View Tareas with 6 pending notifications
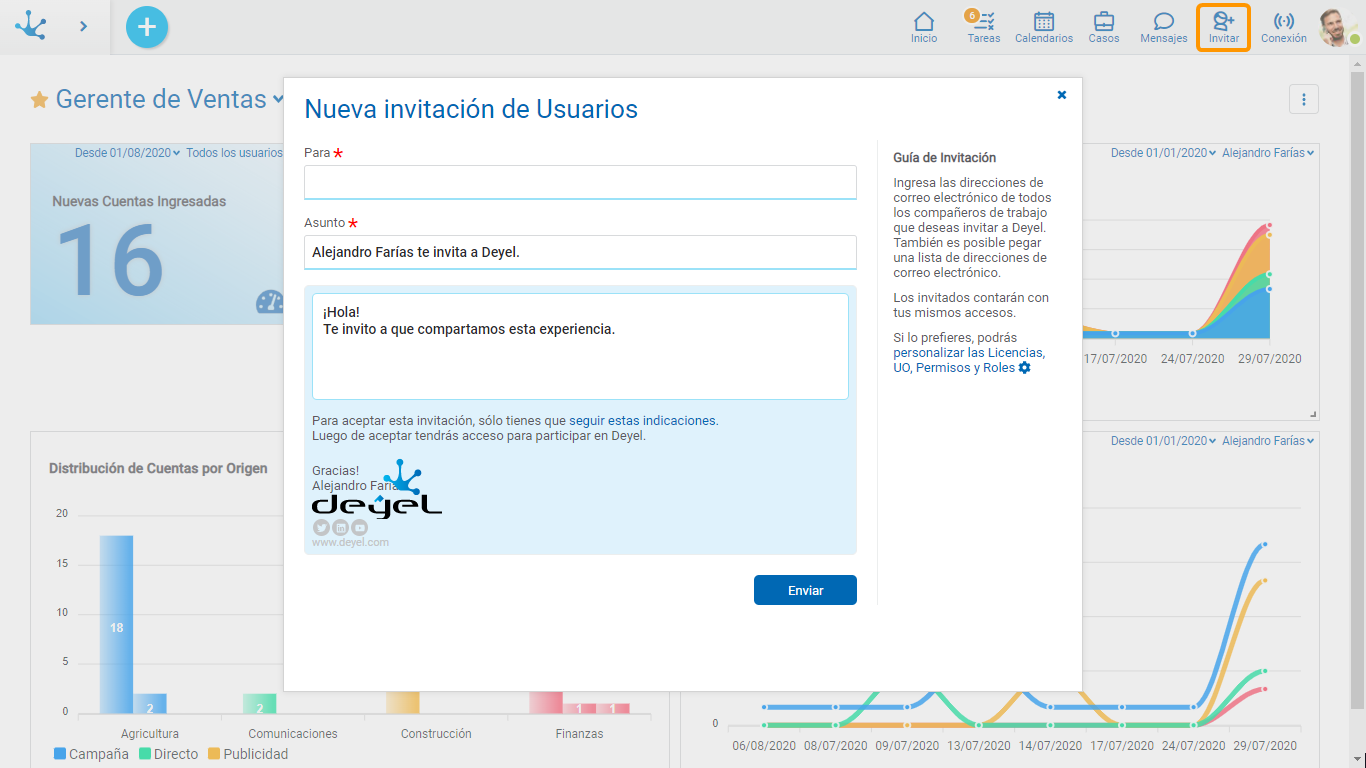The width and height of the screenshot is (1366, 768). (x=983, y=27)
